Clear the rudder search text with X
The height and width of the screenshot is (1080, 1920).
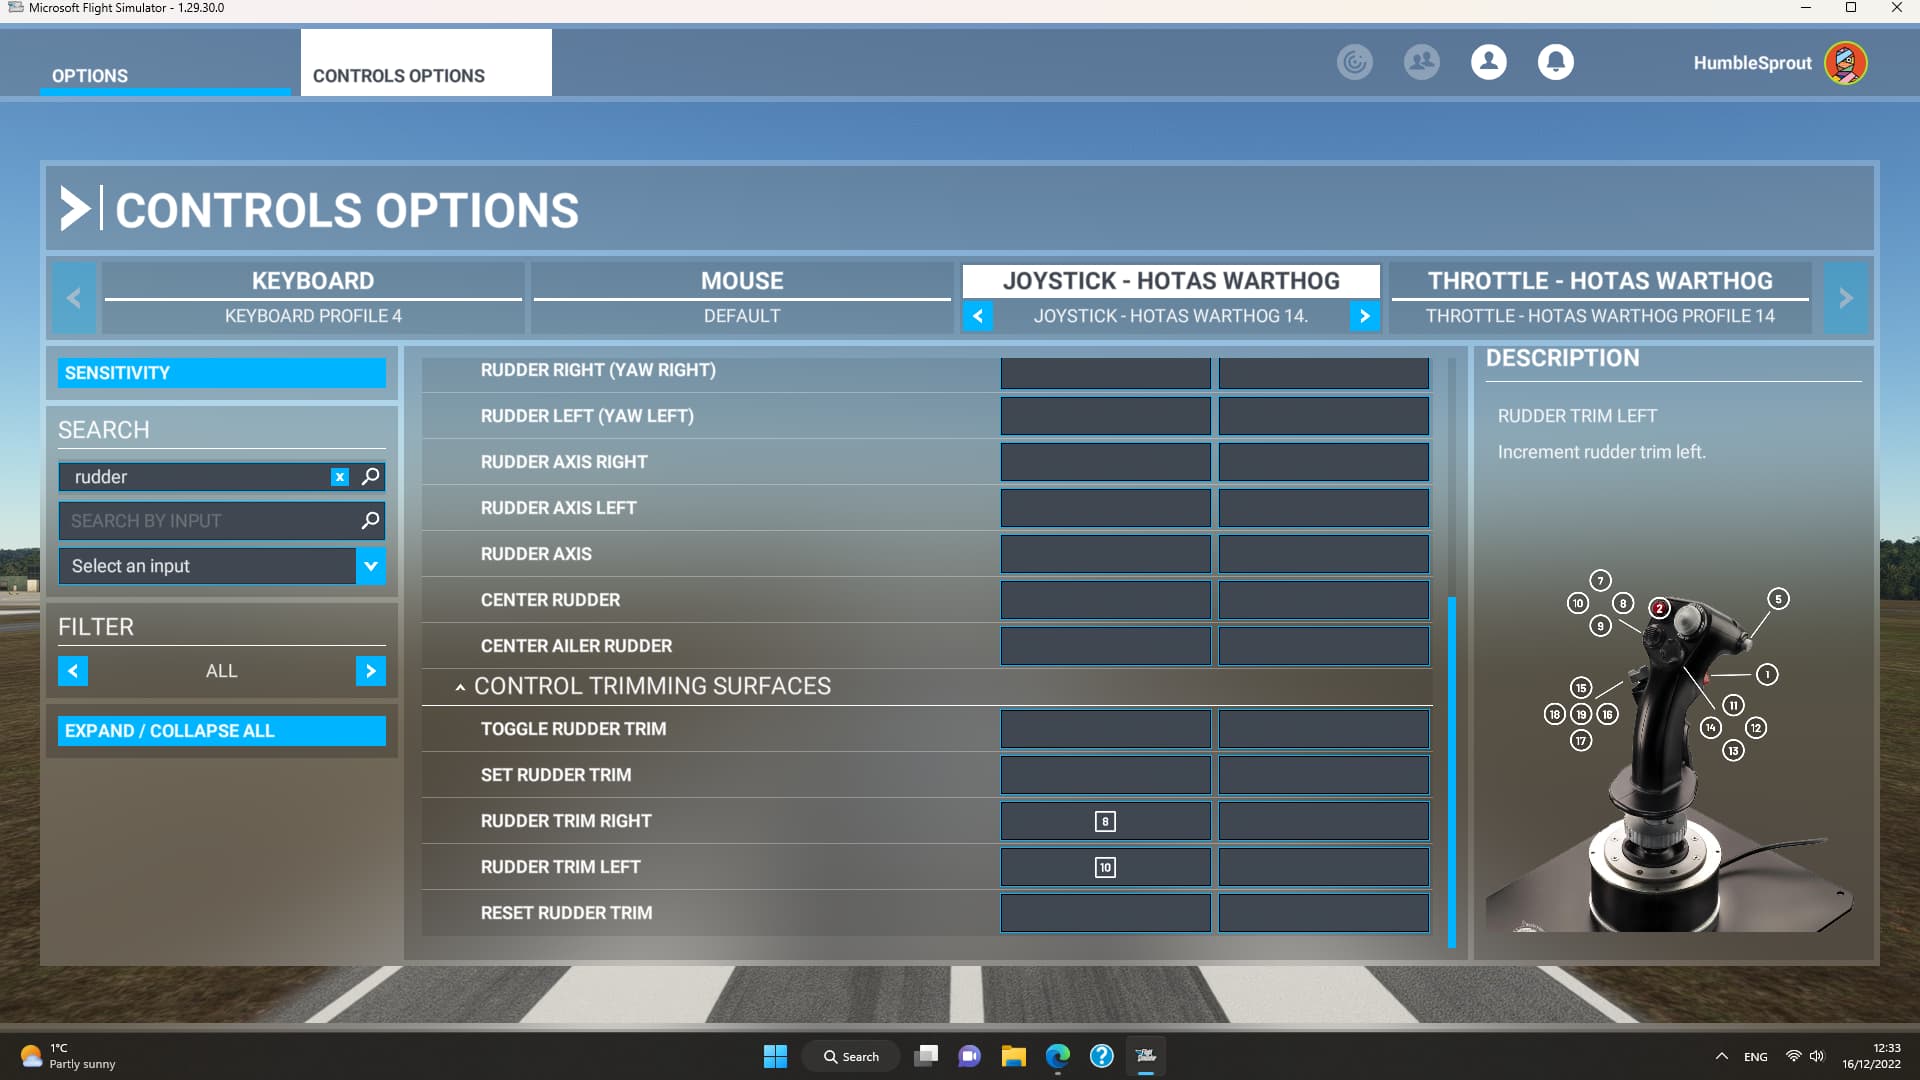point(340,477)
